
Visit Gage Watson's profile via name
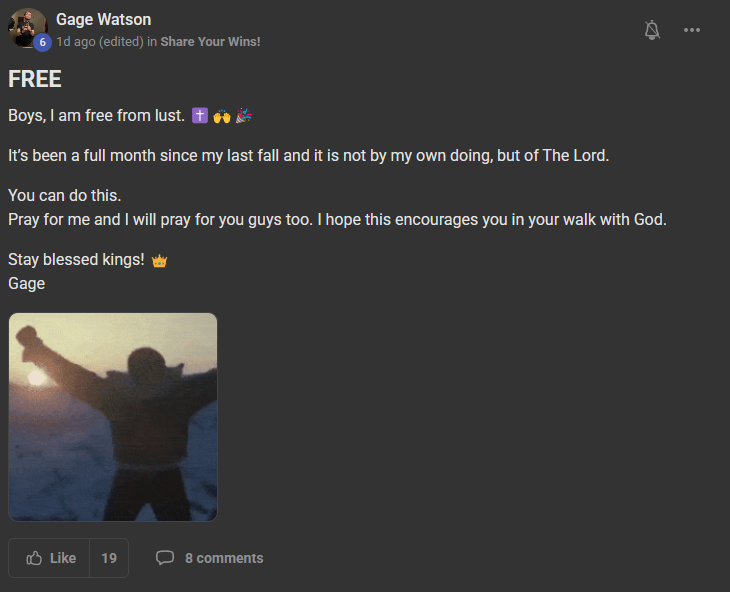coord(103,20)
